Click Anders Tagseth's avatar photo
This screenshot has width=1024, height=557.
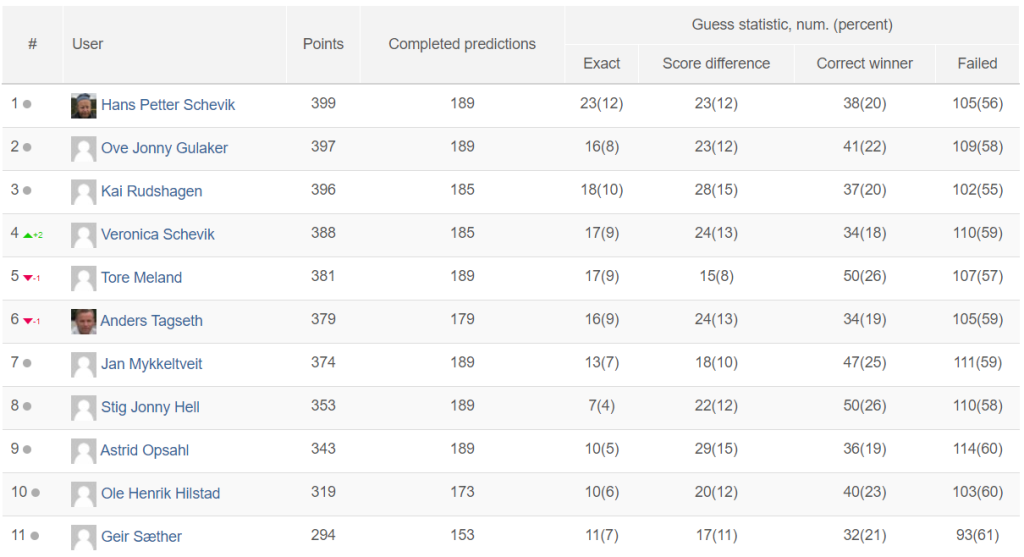pos(84,321)
